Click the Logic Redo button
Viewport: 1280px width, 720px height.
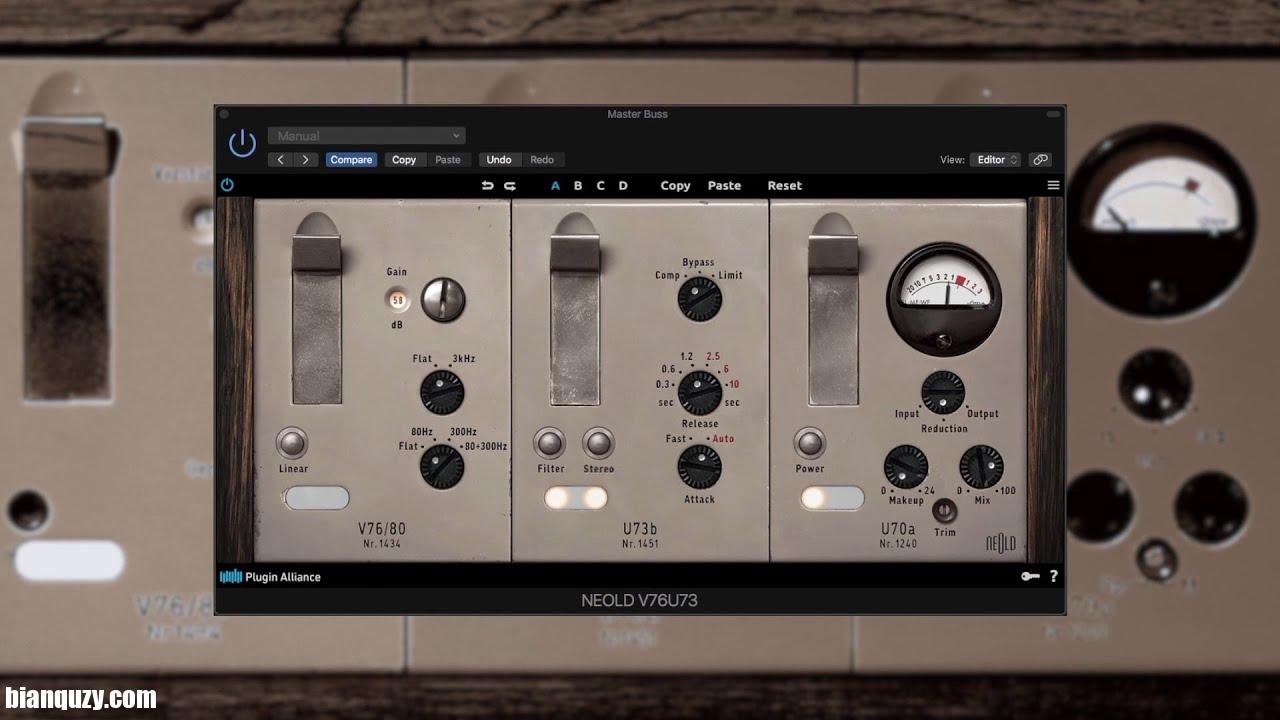542,160
